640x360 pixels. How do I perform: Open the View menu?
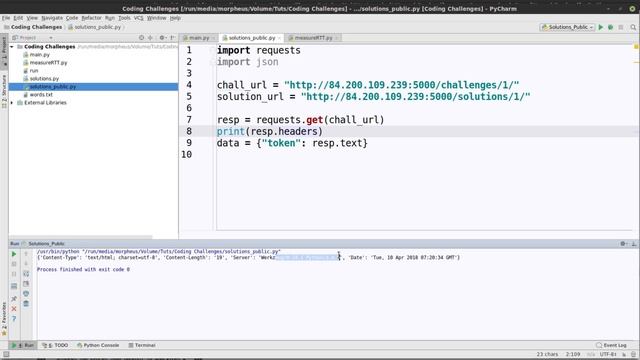click(32, 18)
